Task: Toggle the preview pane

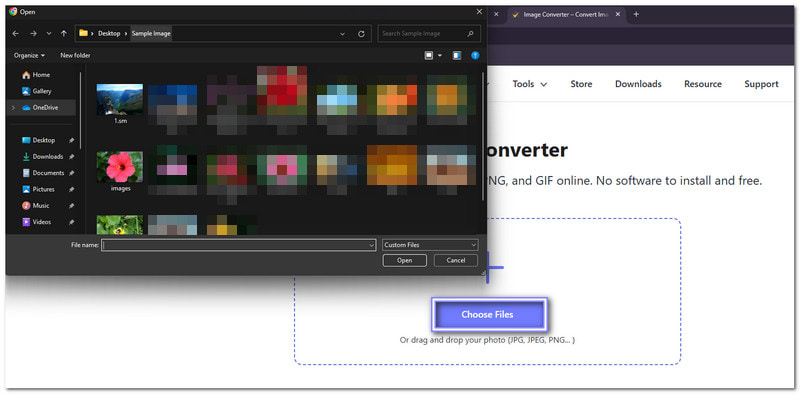Action: pyautogui.click(x=457, y=55)
